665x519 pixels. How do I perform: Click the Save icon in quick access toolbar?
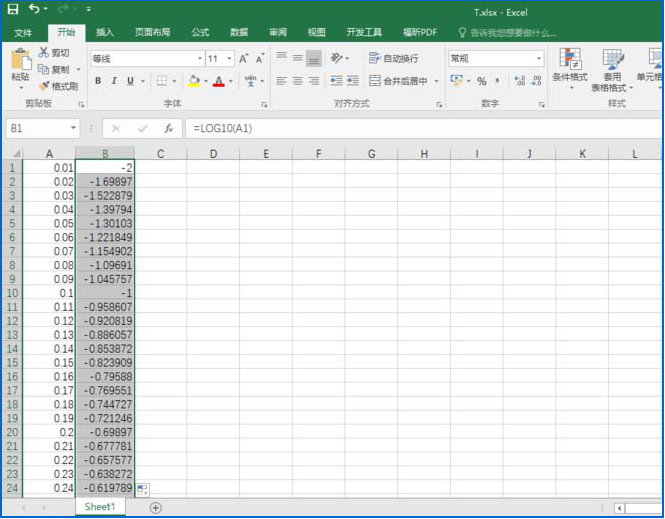pos(13,9)
